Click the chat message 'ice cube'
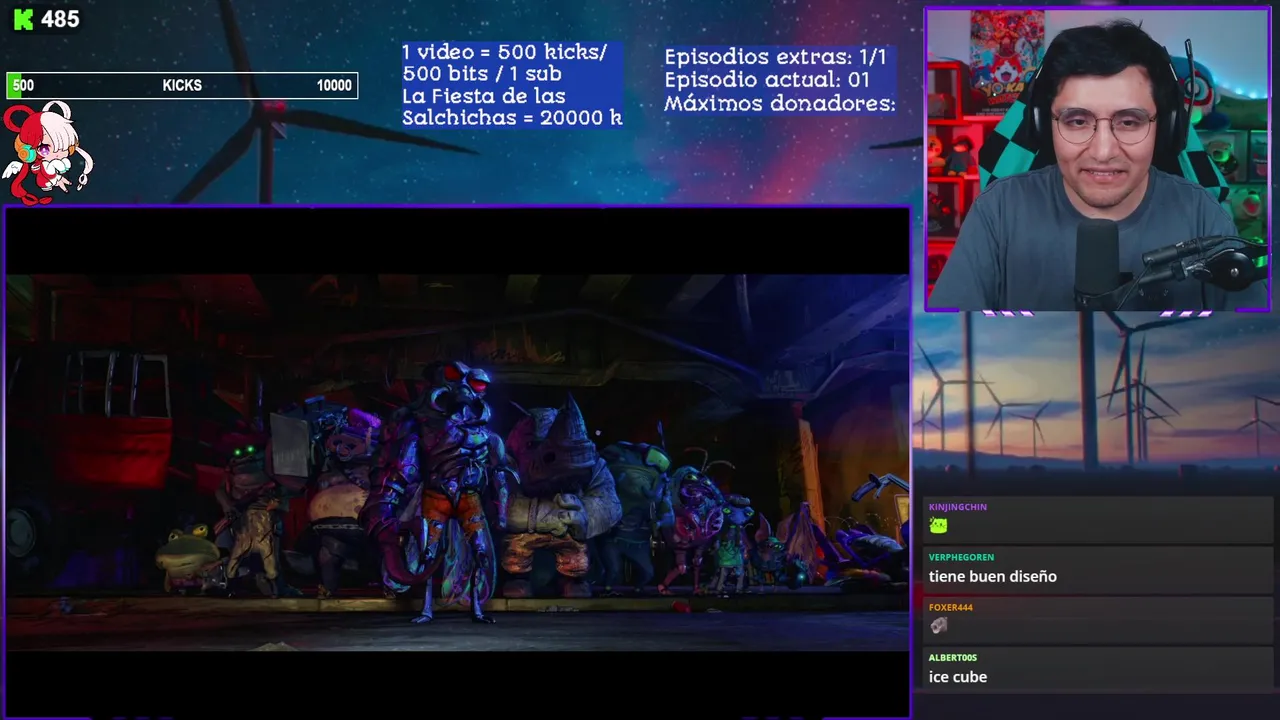The width and height of the screenshot is (1280, 720). coord(958,677)
